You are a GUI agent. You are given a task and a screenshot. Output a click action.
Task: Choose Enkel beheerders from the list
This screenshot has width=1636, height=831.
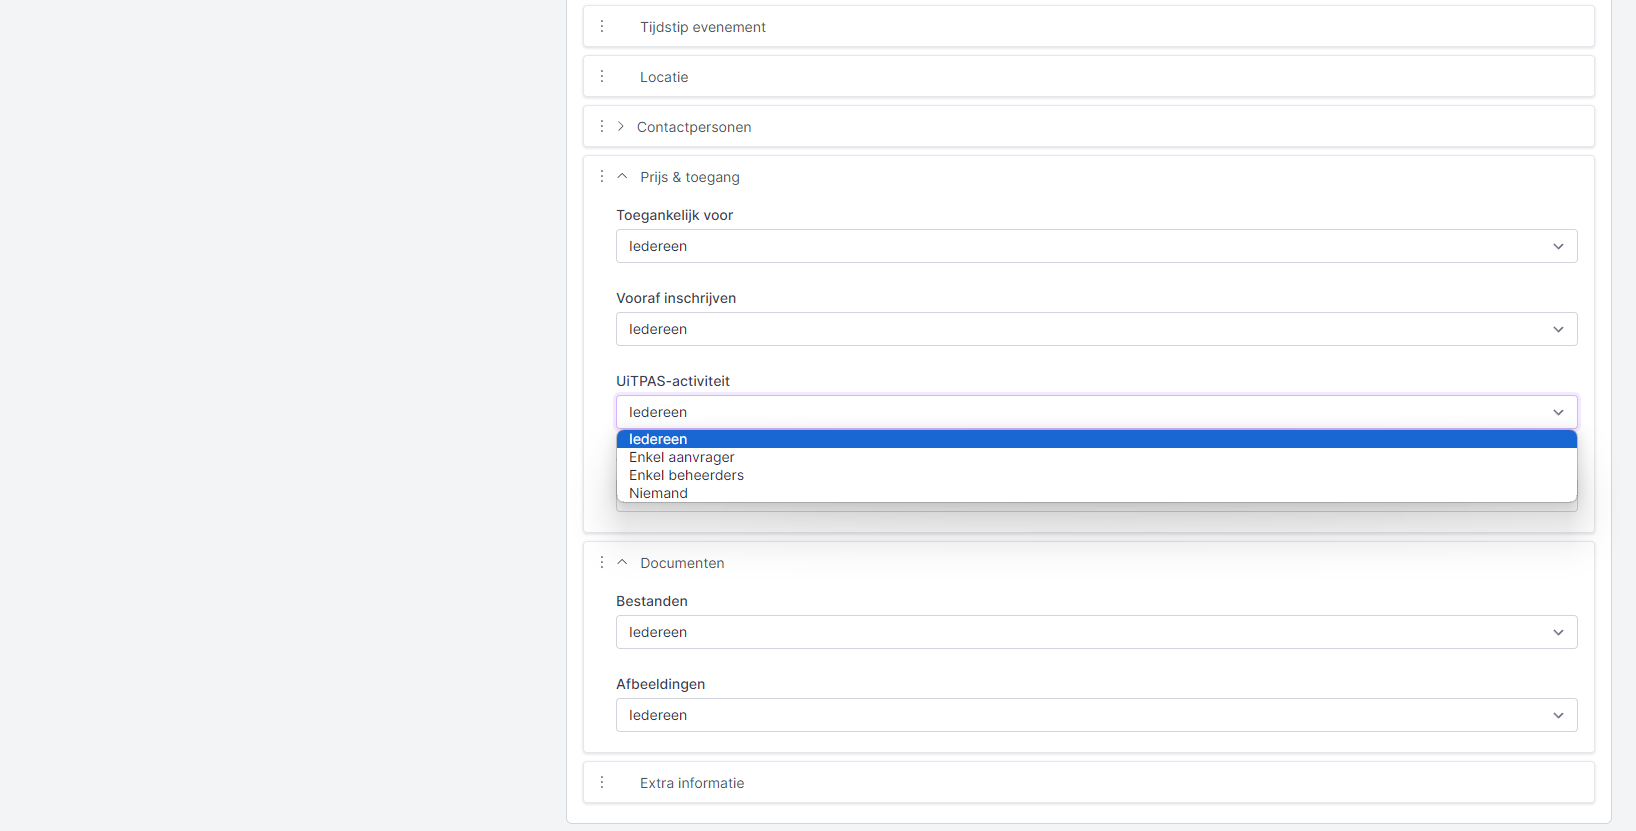tap(686, 475)
